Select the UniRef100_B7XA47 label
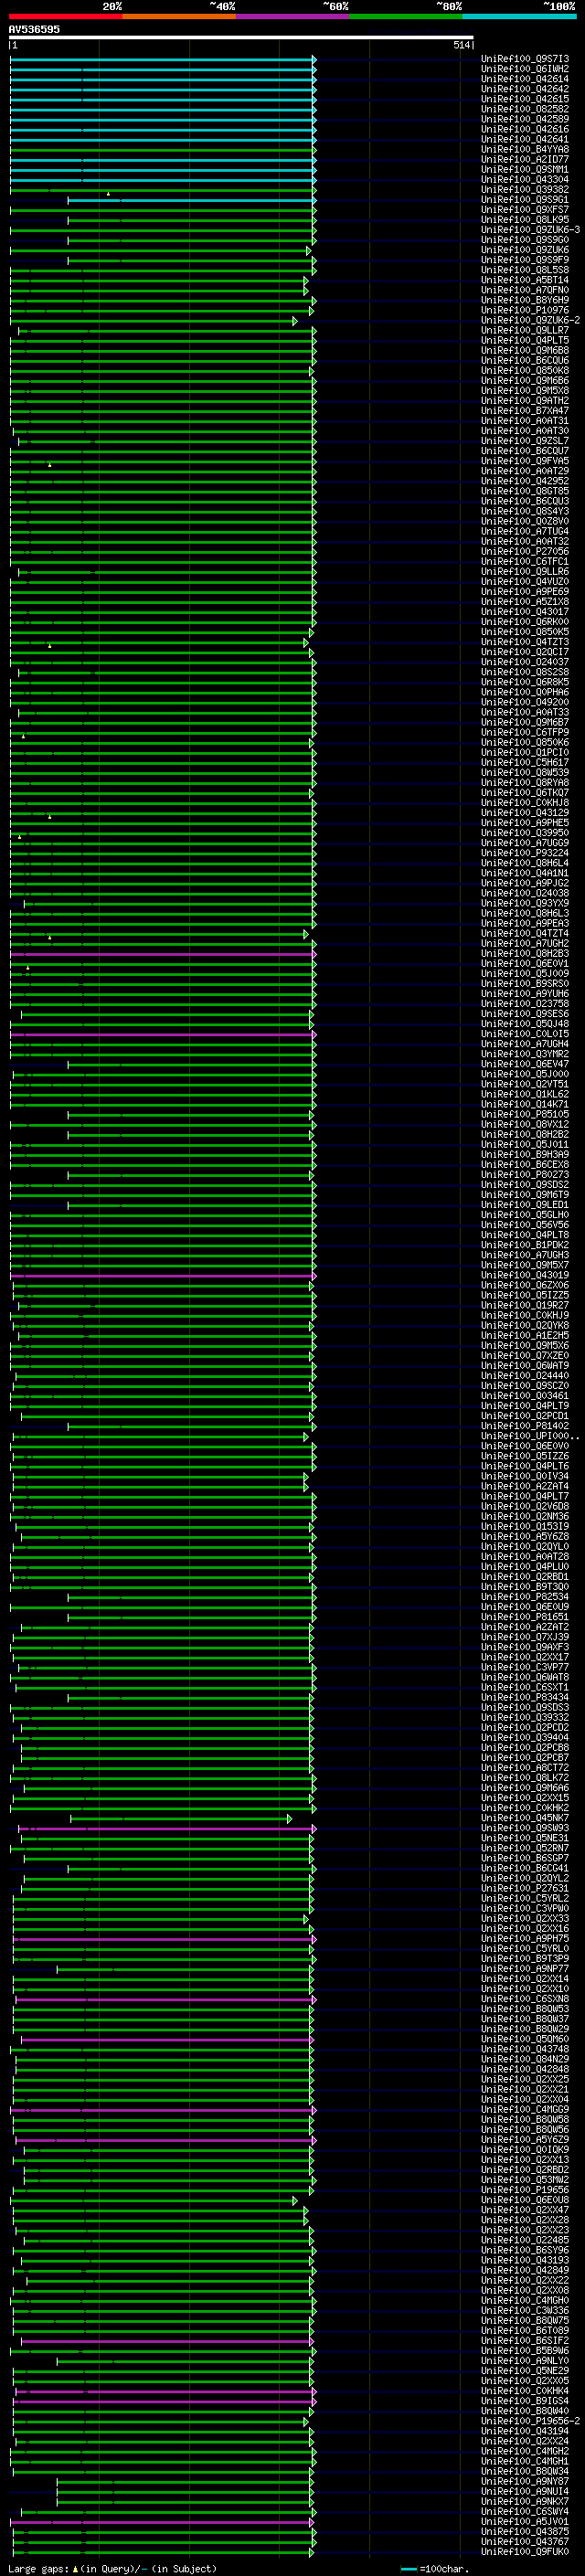 [x=525, y=411]
